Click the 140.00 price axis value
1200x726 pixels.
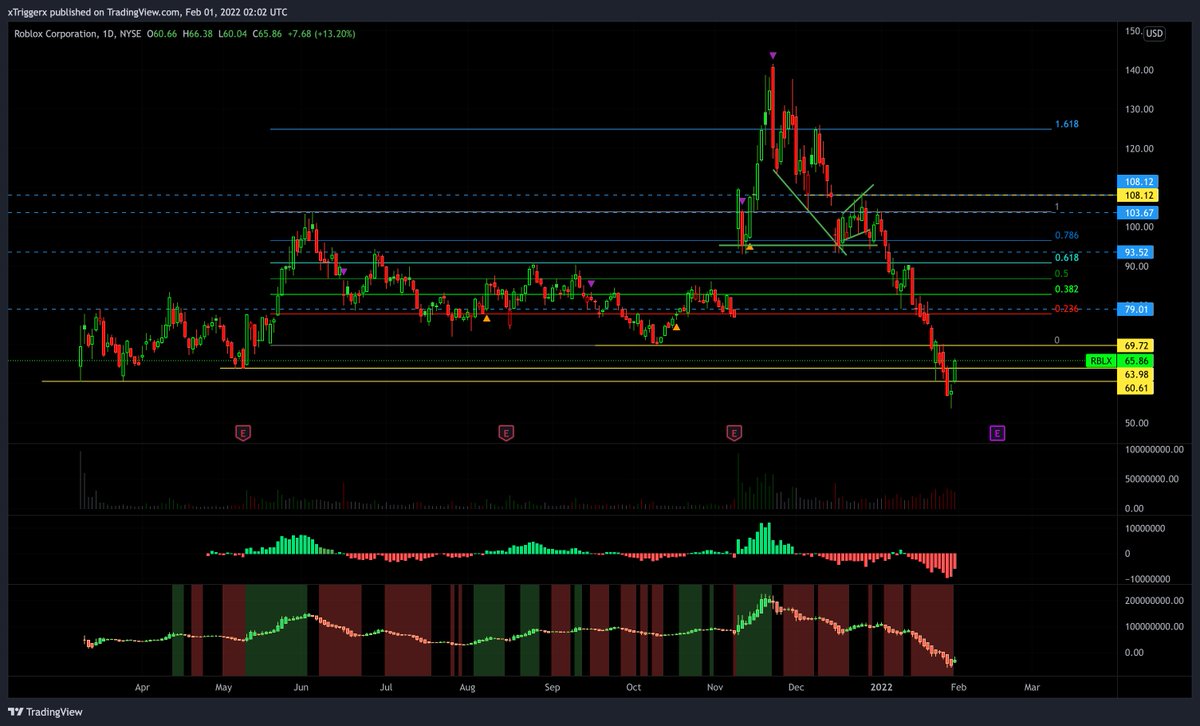[1141, 70]
